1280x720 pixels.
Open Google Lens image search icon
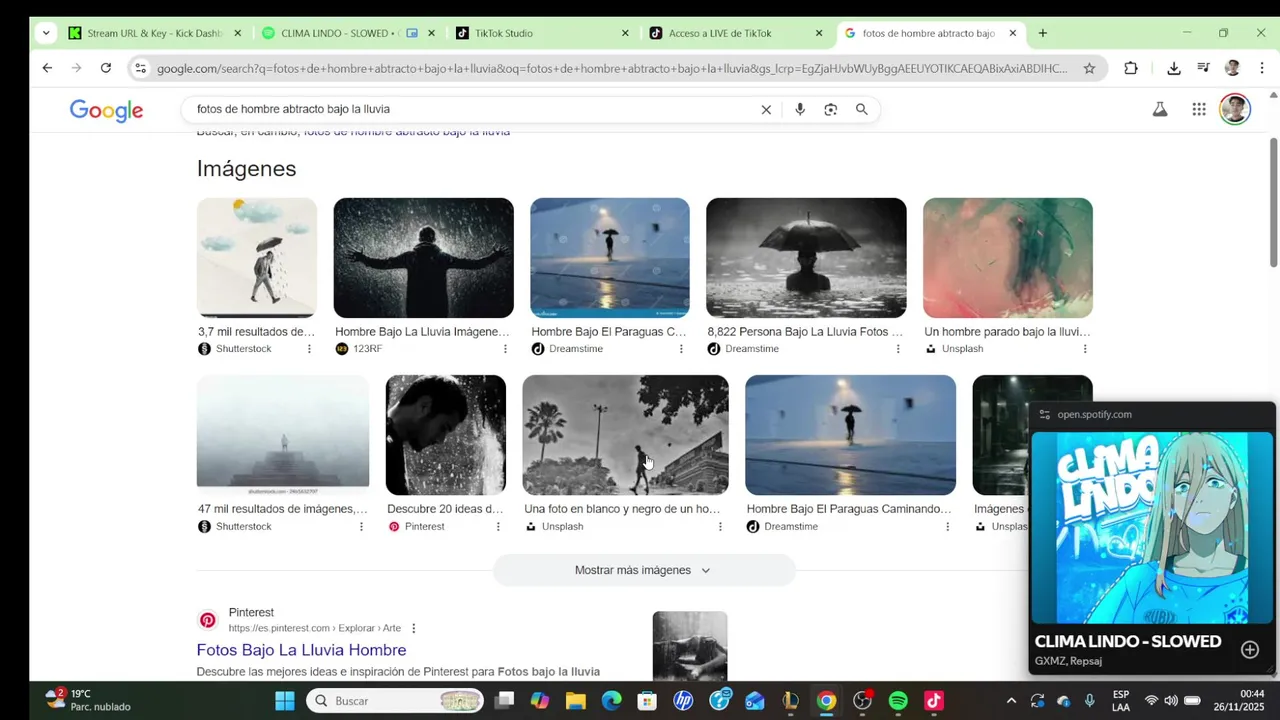coord(830,109)
